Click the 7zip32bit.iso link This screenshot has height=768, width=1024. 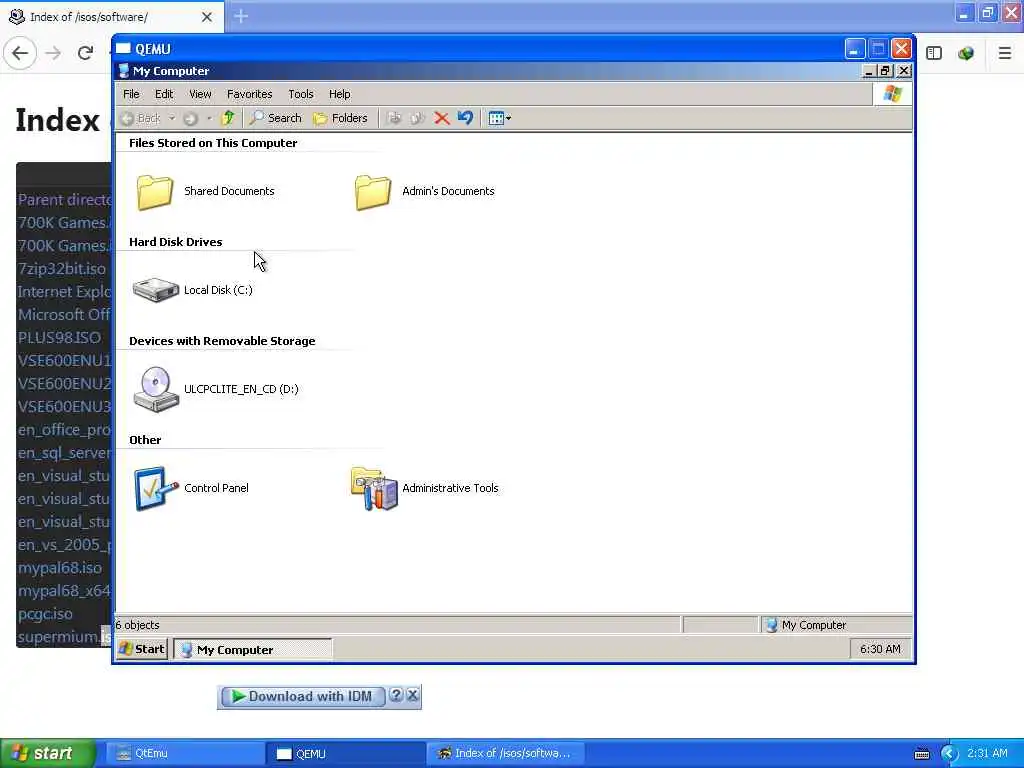pyautogui.click(x=61, y=268)
